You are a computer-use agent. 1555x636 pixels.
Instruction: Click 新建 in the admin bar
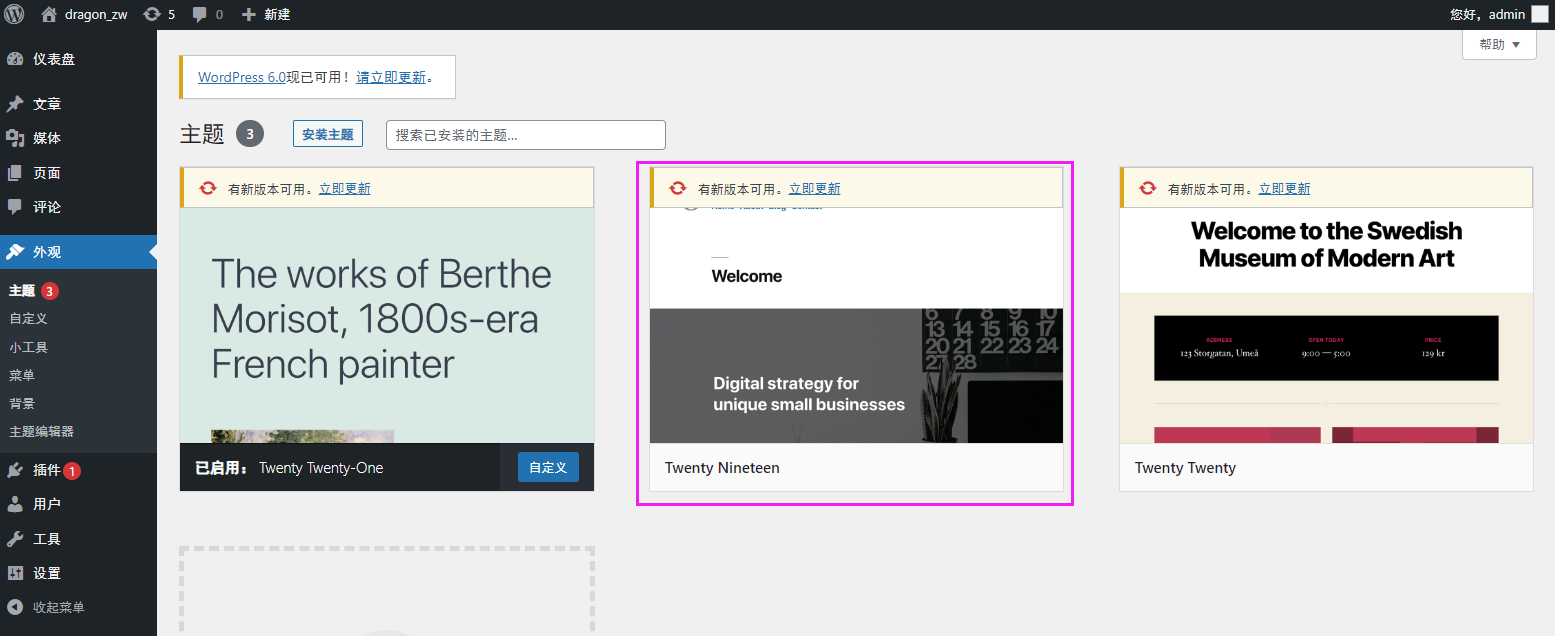coord(277,14)
